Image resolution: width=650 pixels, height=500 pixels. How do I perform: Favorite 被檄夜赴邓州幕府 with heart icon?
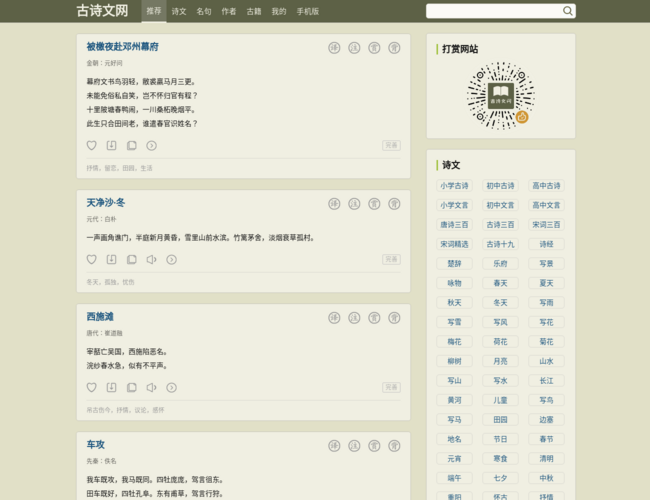pos(92,146)
